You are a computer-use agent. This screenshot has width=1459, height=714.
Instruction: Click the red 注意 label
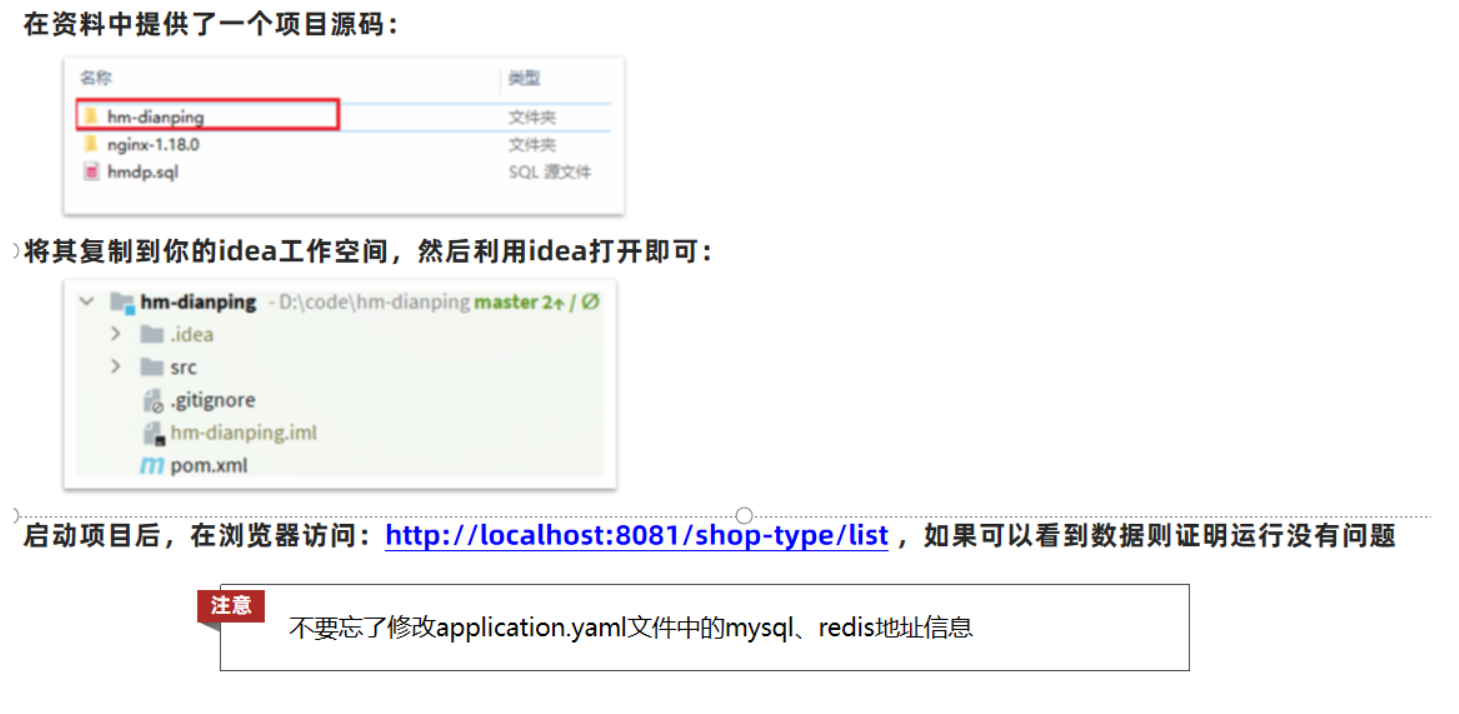tap(231, 605)
